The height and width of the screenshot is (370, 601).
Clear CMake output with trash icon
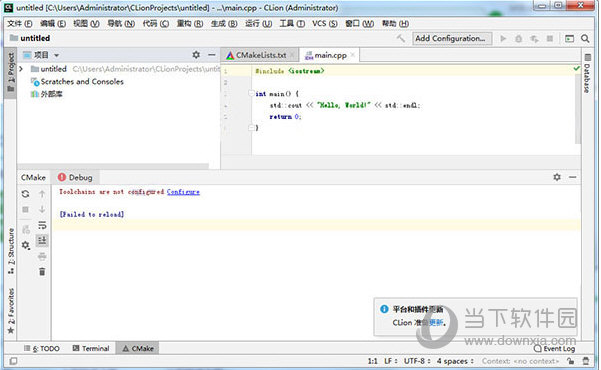[42, 272]
